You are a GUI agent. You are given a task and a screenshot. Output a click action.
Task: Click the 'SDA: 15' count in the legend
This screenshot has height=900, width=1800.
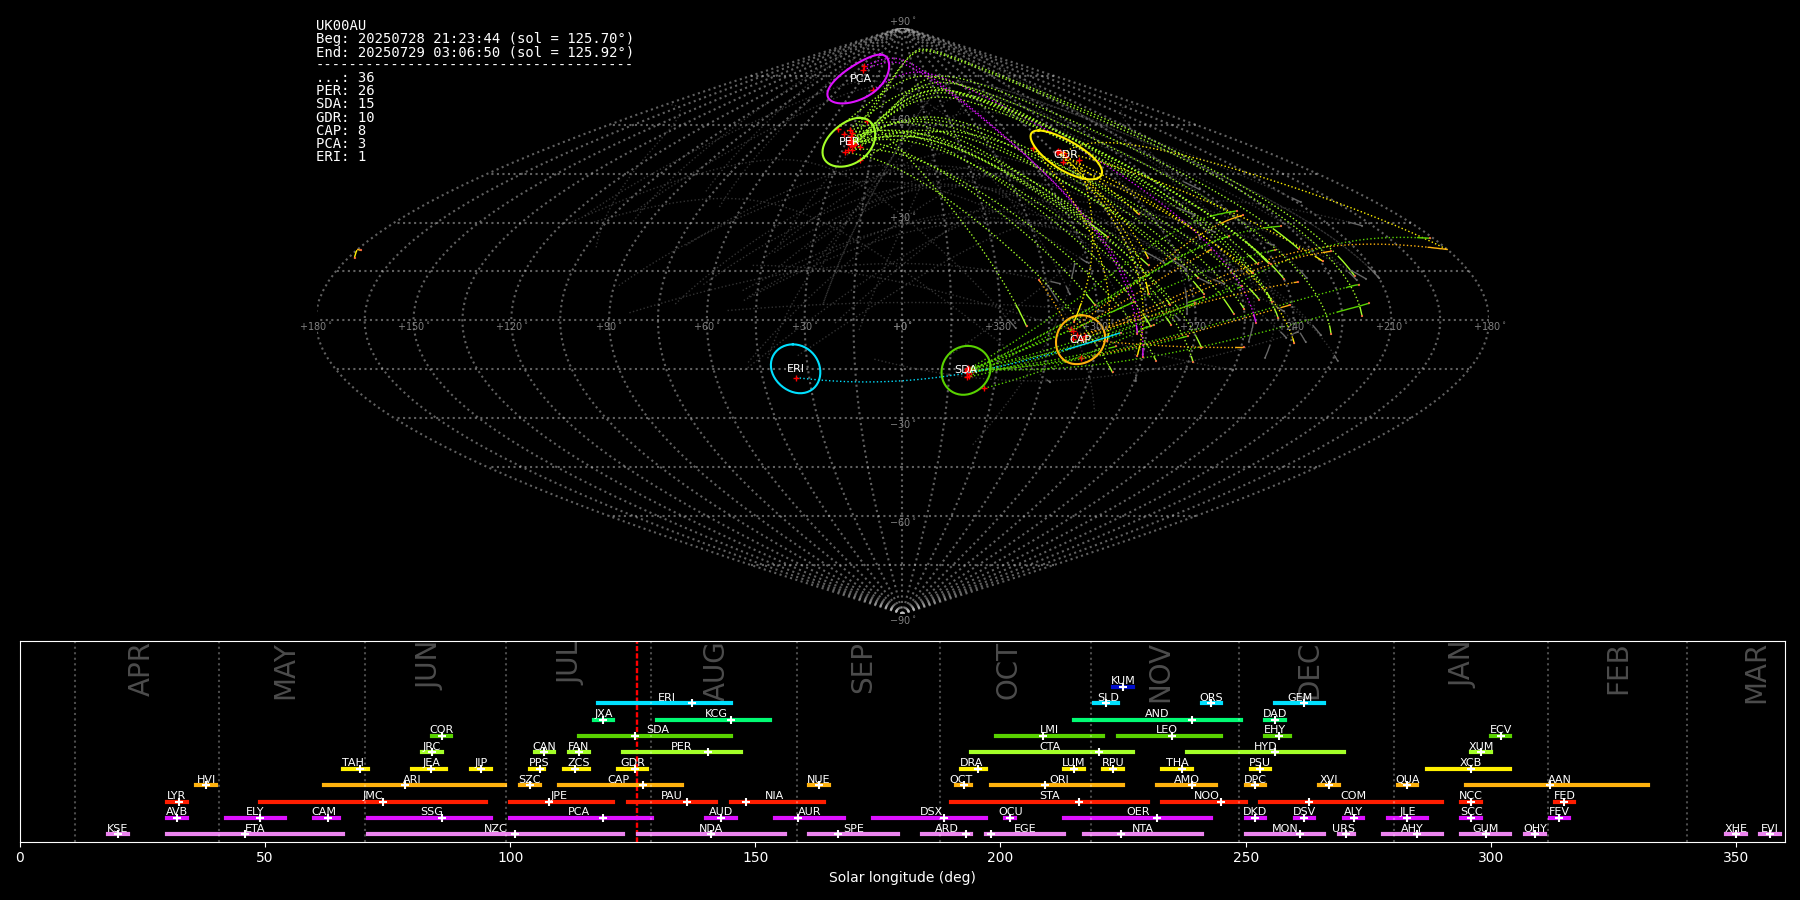point(345,104)
